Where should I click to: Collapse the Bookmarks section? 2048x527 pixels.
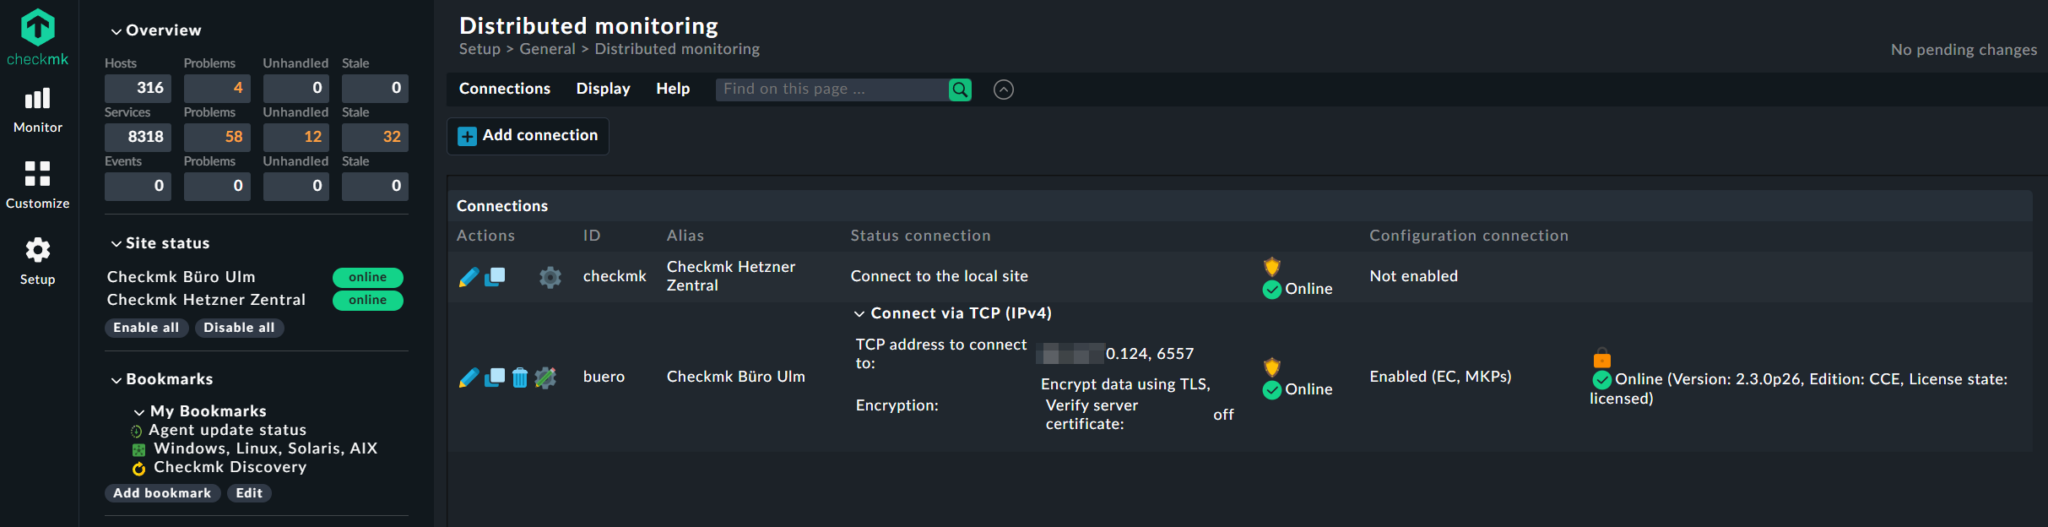point(116,380)
